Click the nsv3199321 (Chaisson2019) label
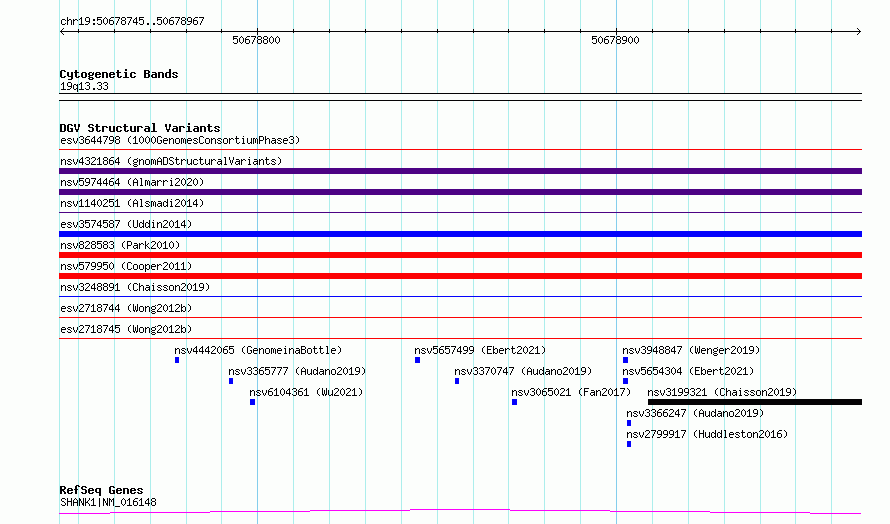Screen dimensions: 890x524 (x=723, y=392)
